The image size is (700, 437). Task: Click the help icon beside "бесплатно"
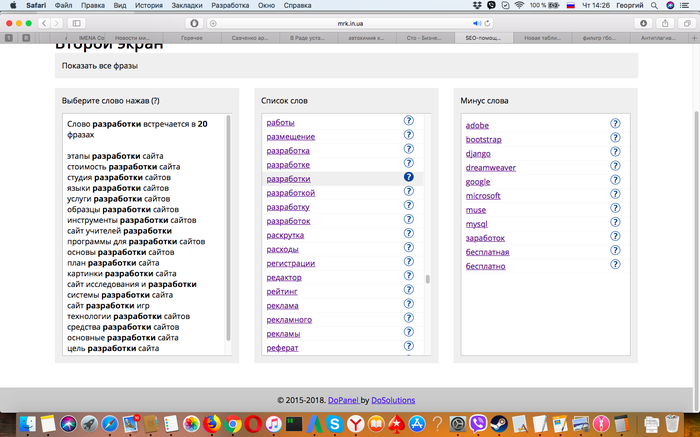coord(616,267)
